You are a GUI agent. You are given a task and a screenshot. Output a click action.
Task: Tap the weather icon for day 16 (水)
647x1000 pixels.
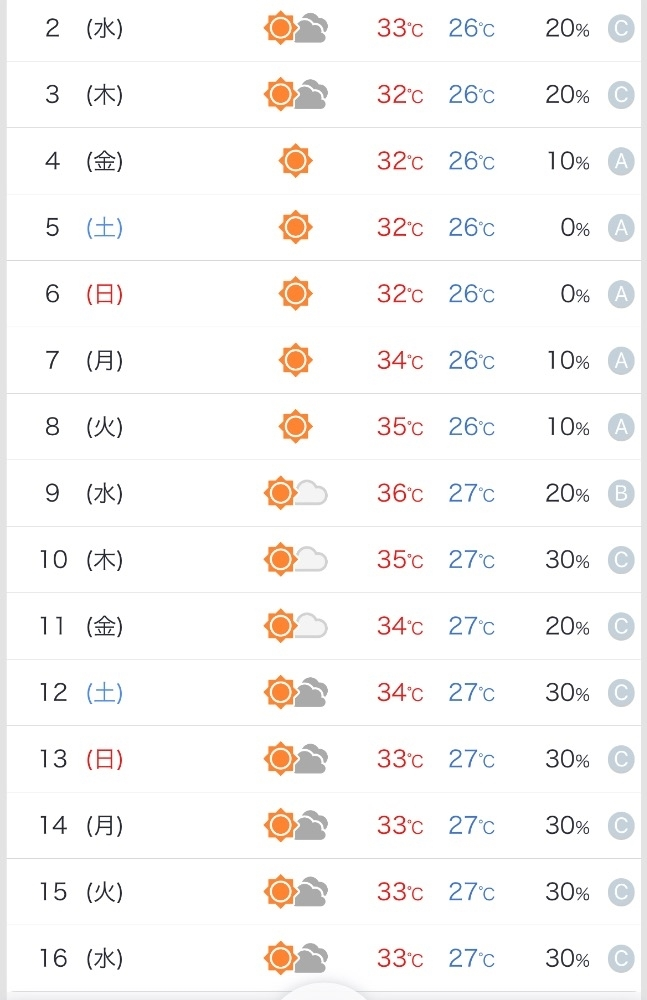tap(296, 958)
